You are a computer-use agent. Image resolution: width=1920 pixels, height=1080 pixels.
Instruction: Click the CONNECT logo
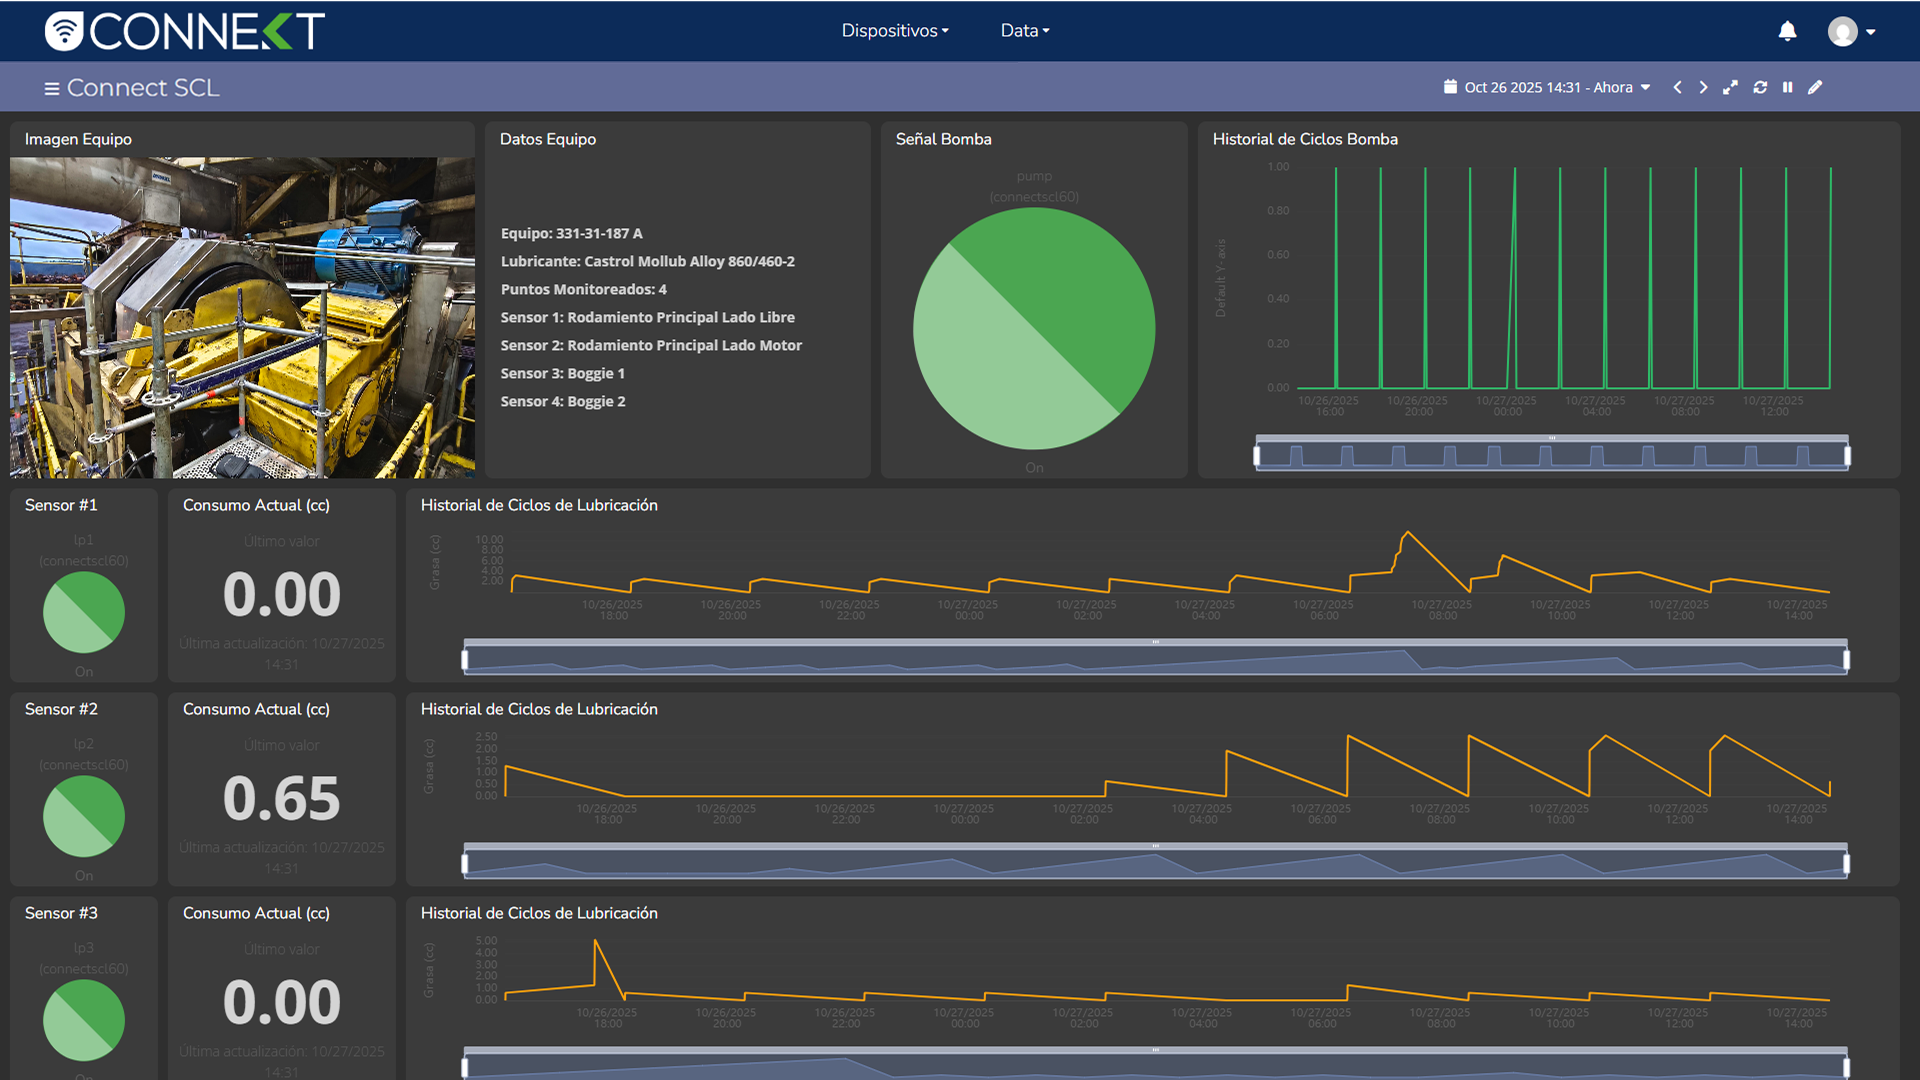point(185,31)
